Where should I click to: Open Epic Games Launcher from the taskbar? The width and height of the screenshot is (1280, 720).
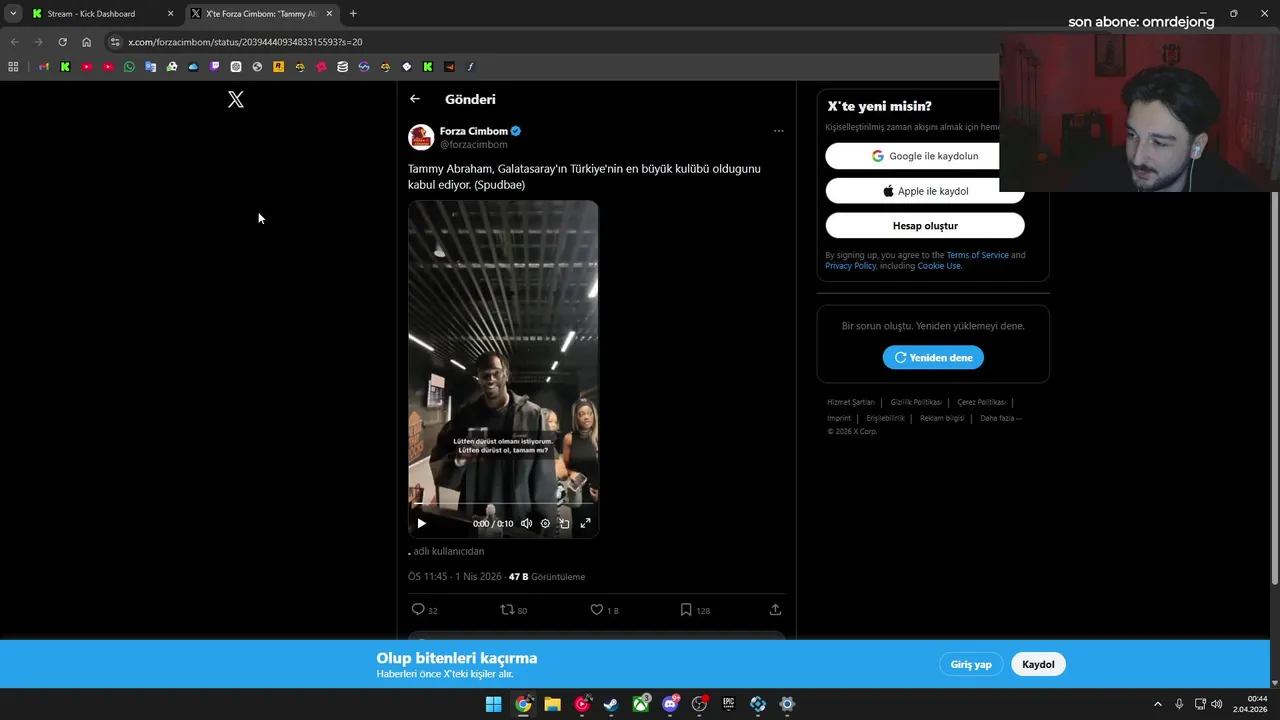coord(728,704)
